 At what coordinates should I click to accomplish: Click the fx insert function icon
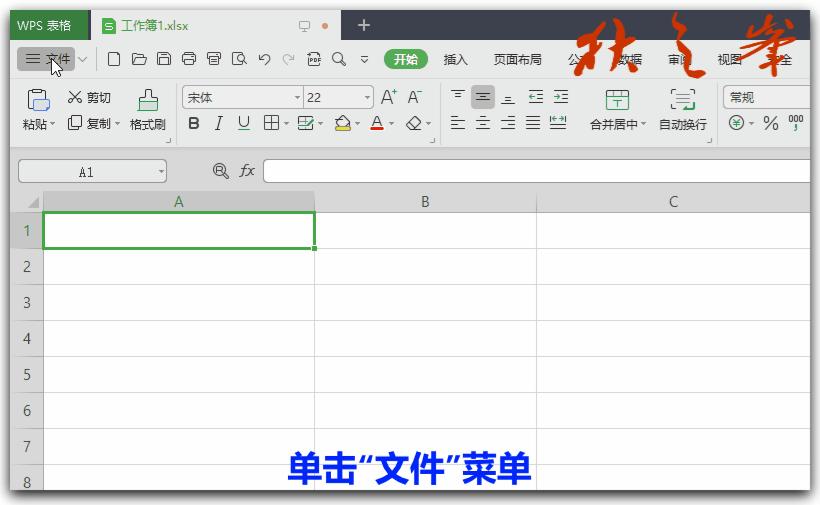(x=246, y=170)
